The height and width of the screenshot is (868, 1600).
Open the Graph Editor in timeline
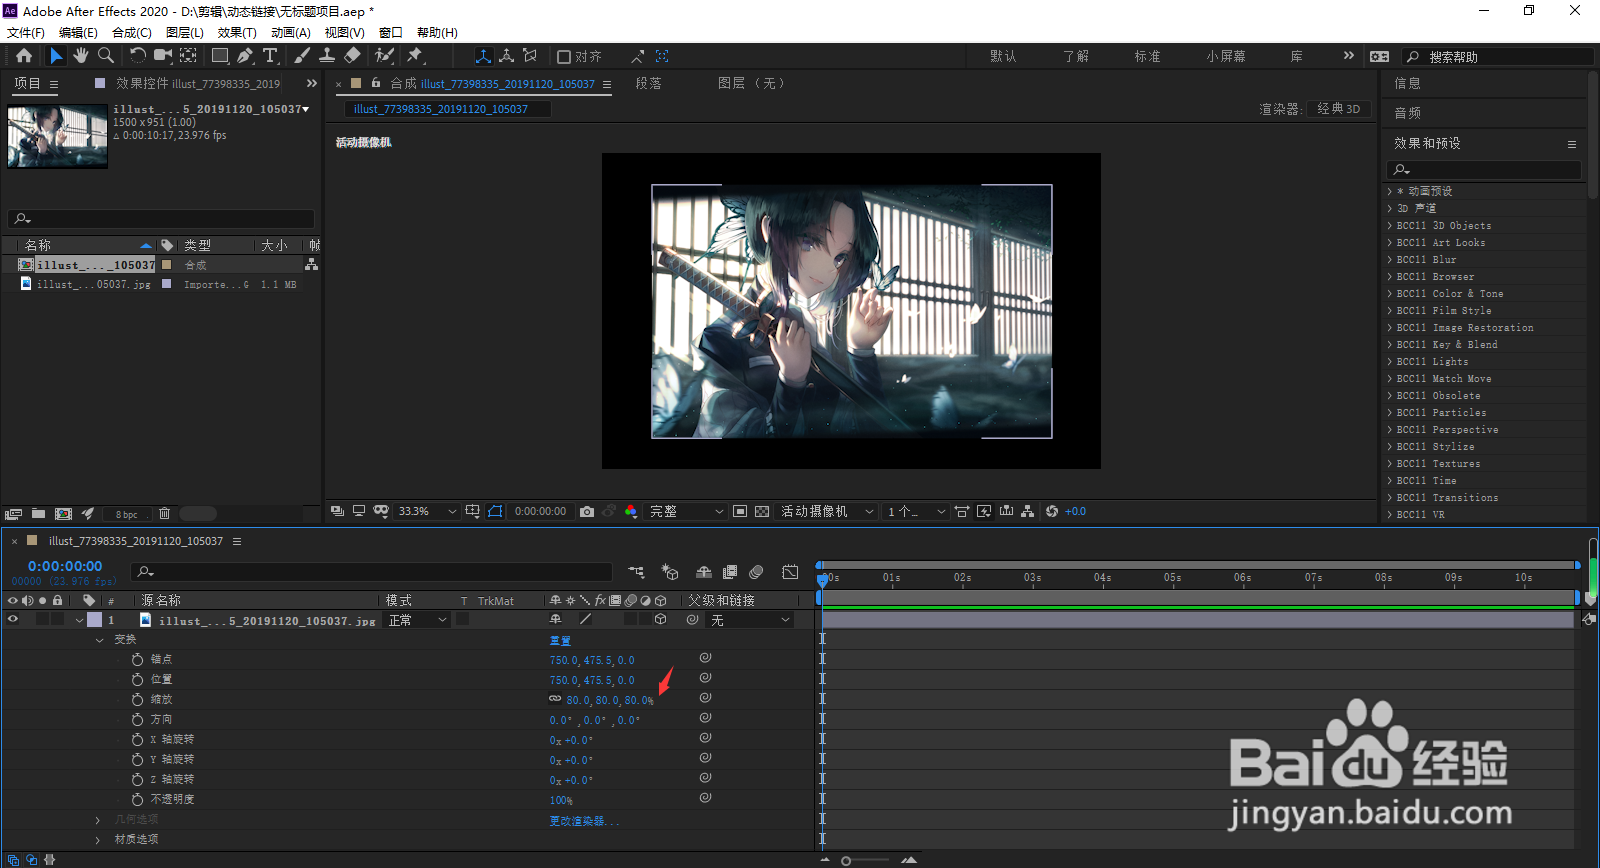click(x=790, y=572)
